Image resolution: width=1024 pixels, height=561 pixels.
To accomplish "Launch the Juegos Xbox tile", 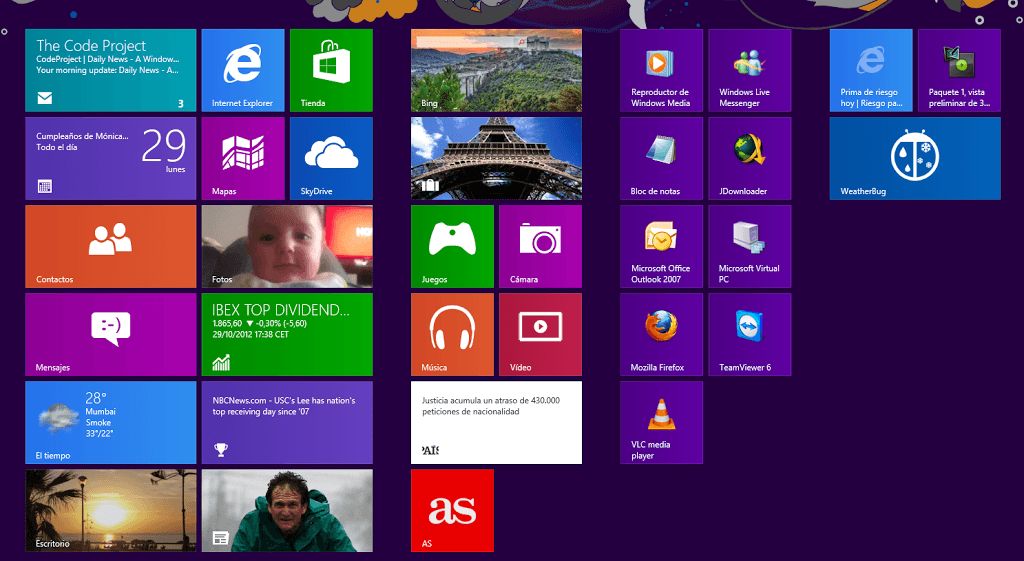I will 453,247.
